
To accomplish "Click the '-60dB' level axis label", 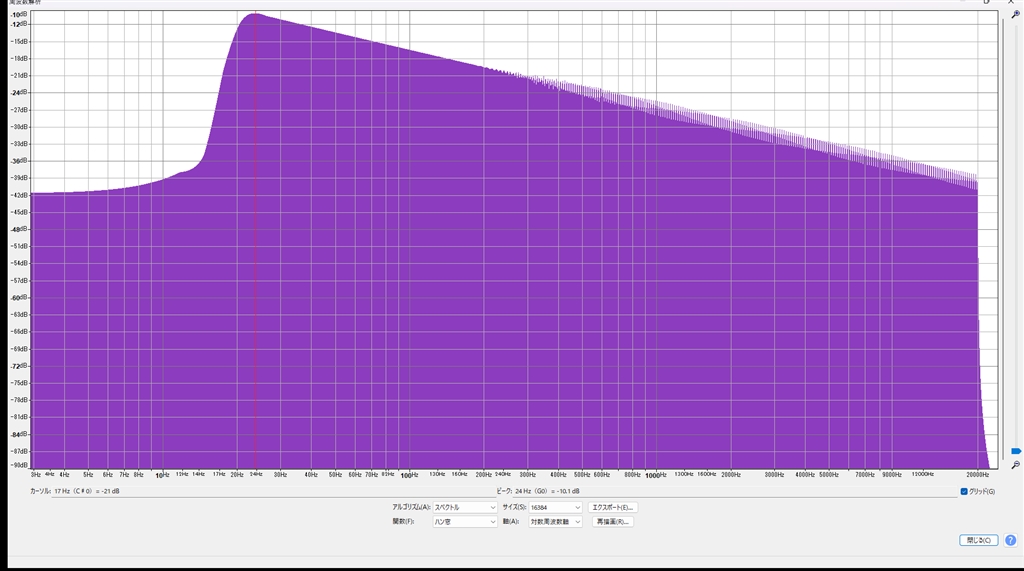I will [x=20, y=297].
